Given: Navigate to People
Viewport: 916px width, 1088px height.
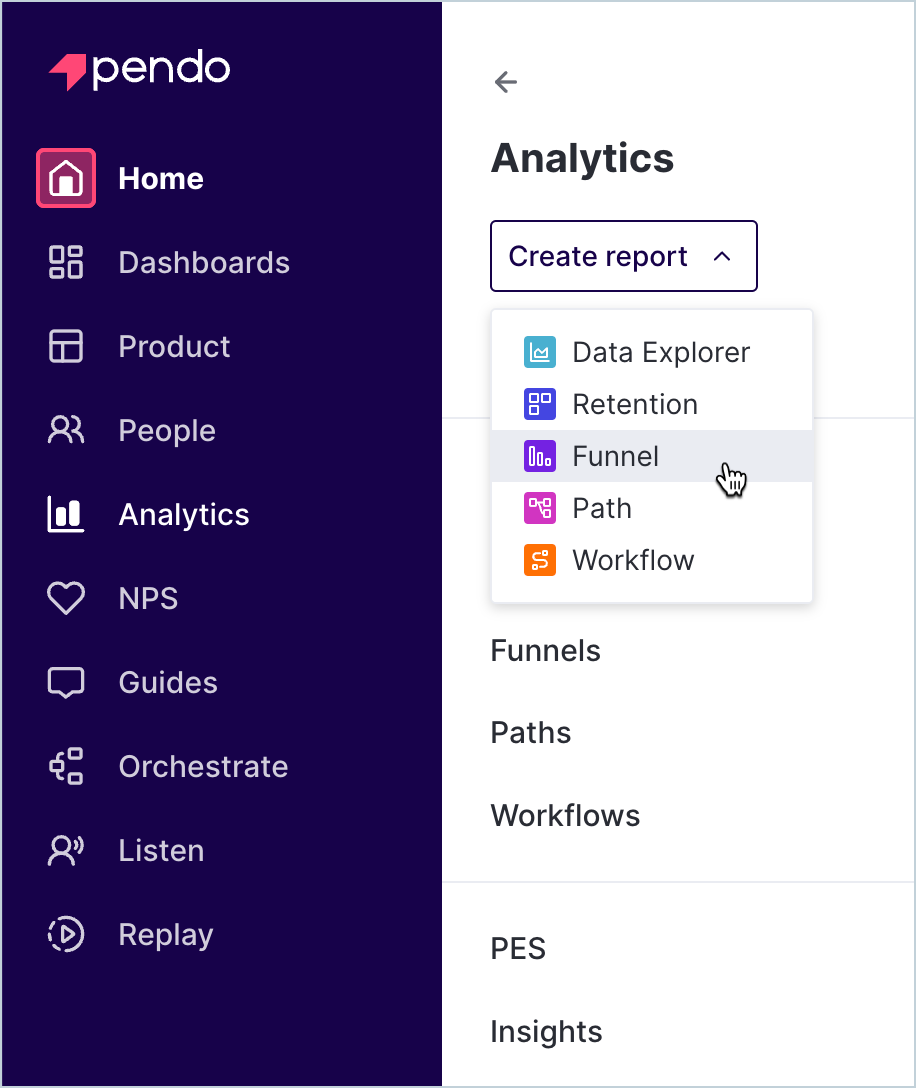Looking at the screenshot, I should tap(167, 432).
